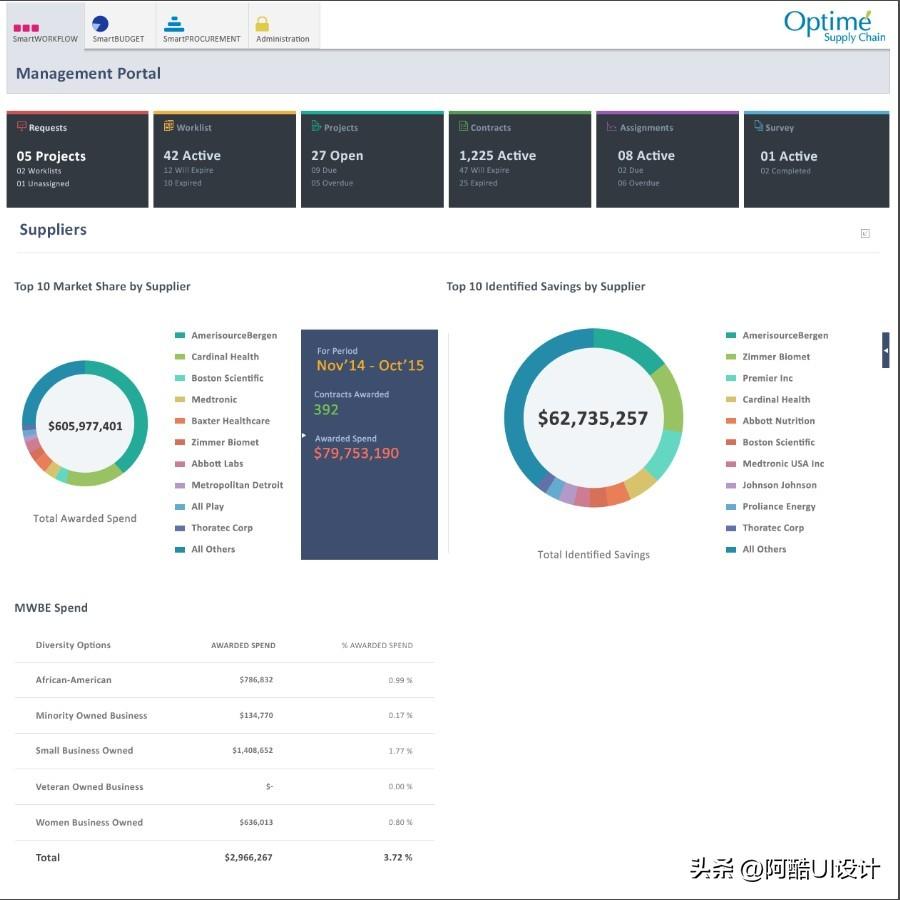
Task: Select the Small Business Owned row
Action: (224, 751)
